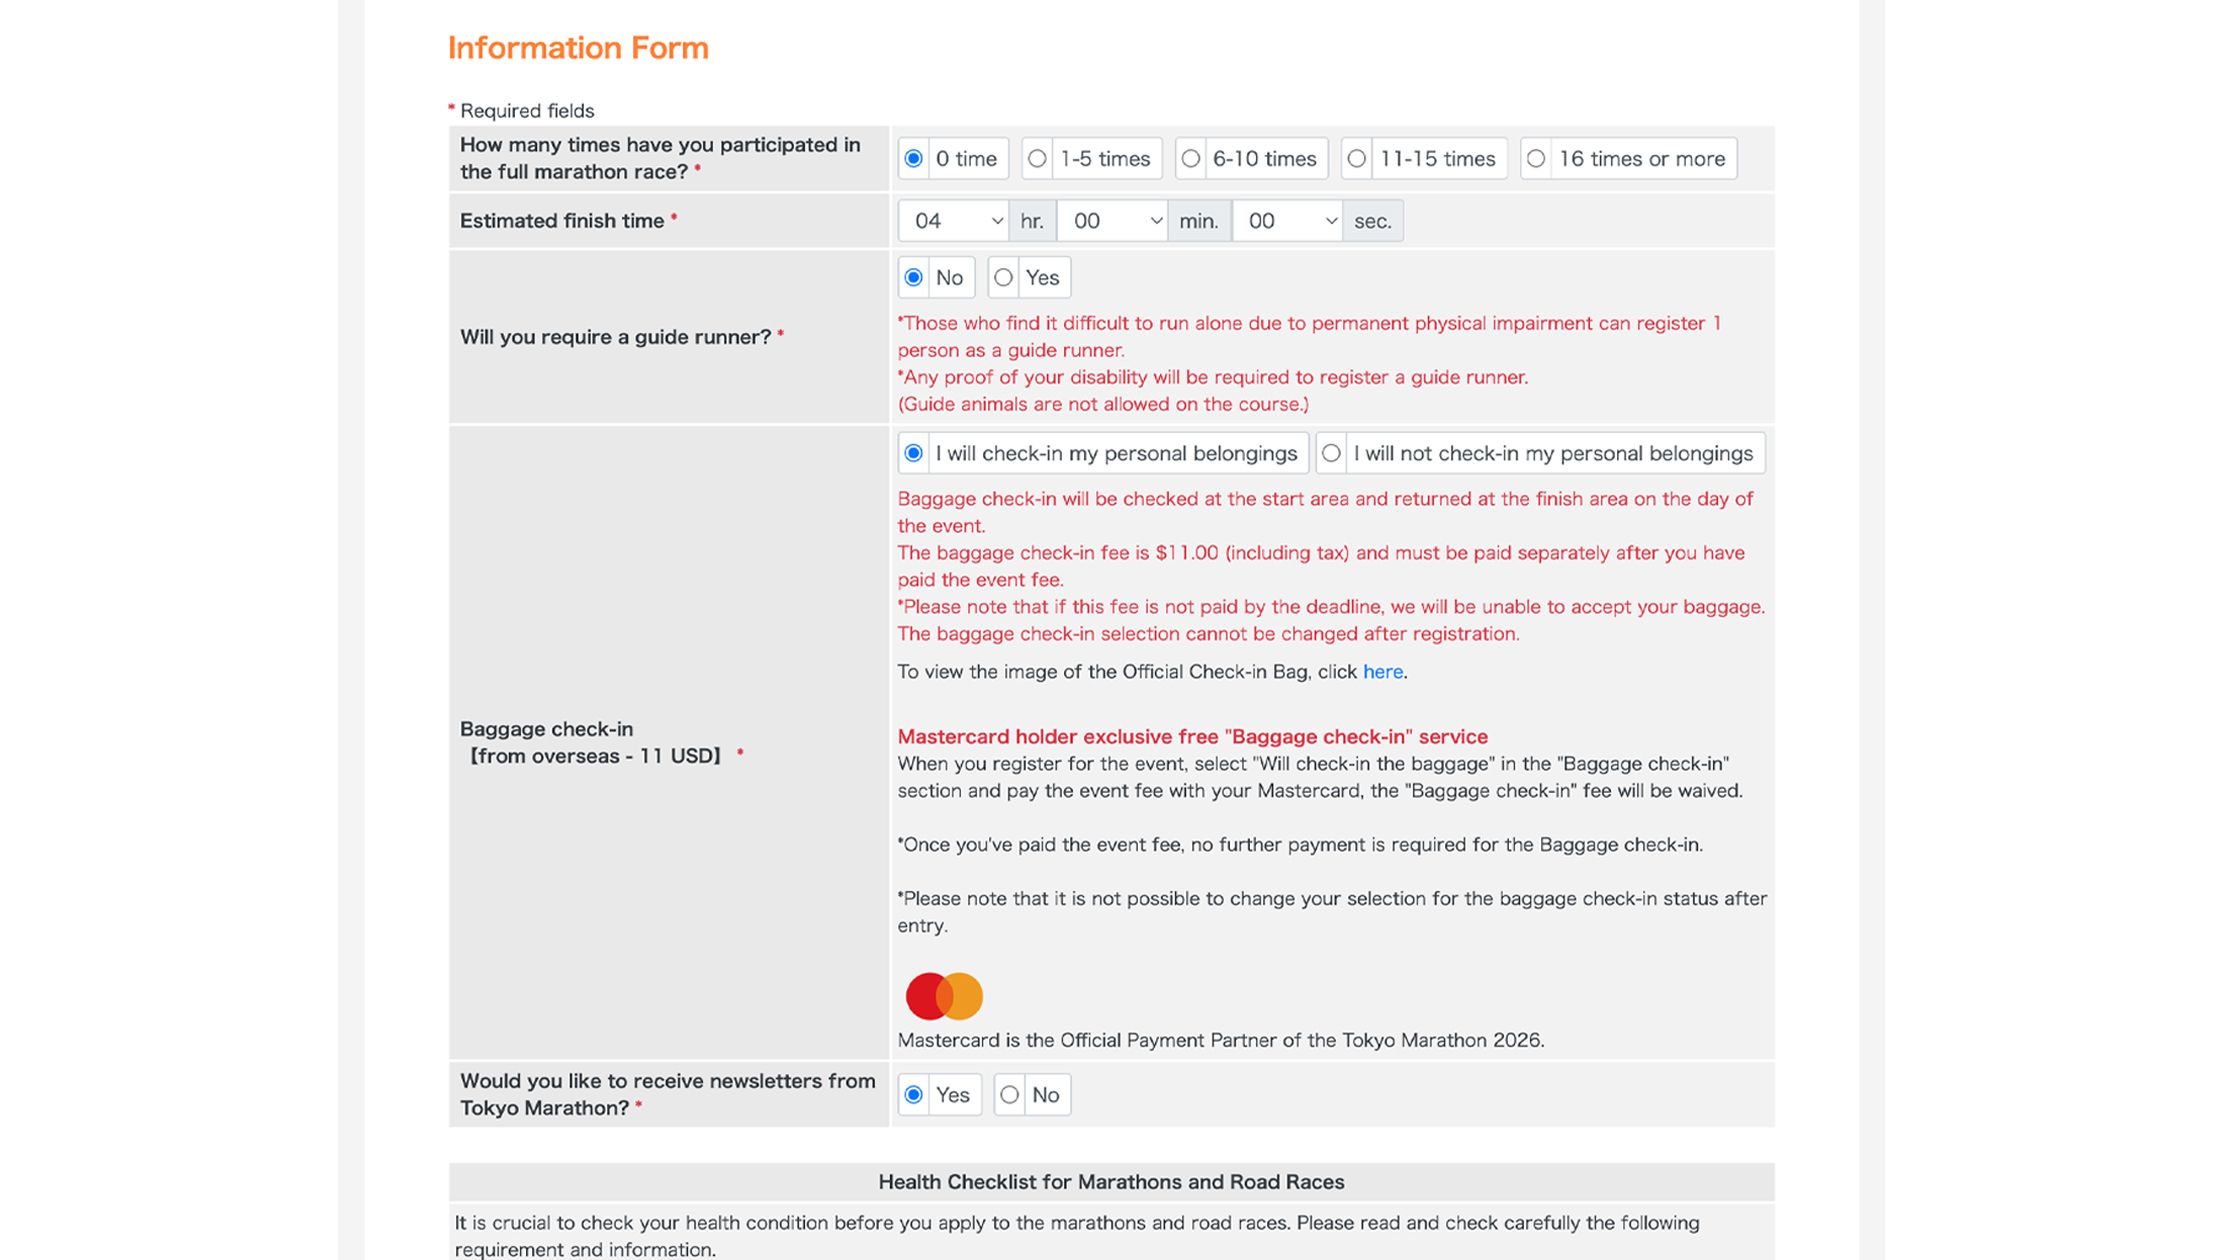
Task: Open the seconds finish time dropdown
Action: 1286,221
